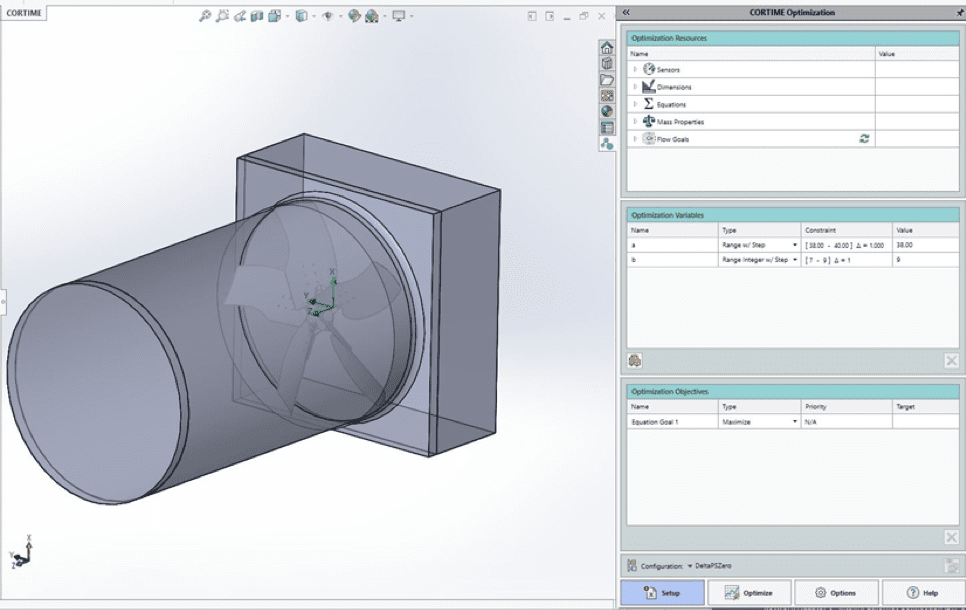Click the coordinate triad in the viewport corner
This screenshot has height=610, width=966.
coord(20,552)
